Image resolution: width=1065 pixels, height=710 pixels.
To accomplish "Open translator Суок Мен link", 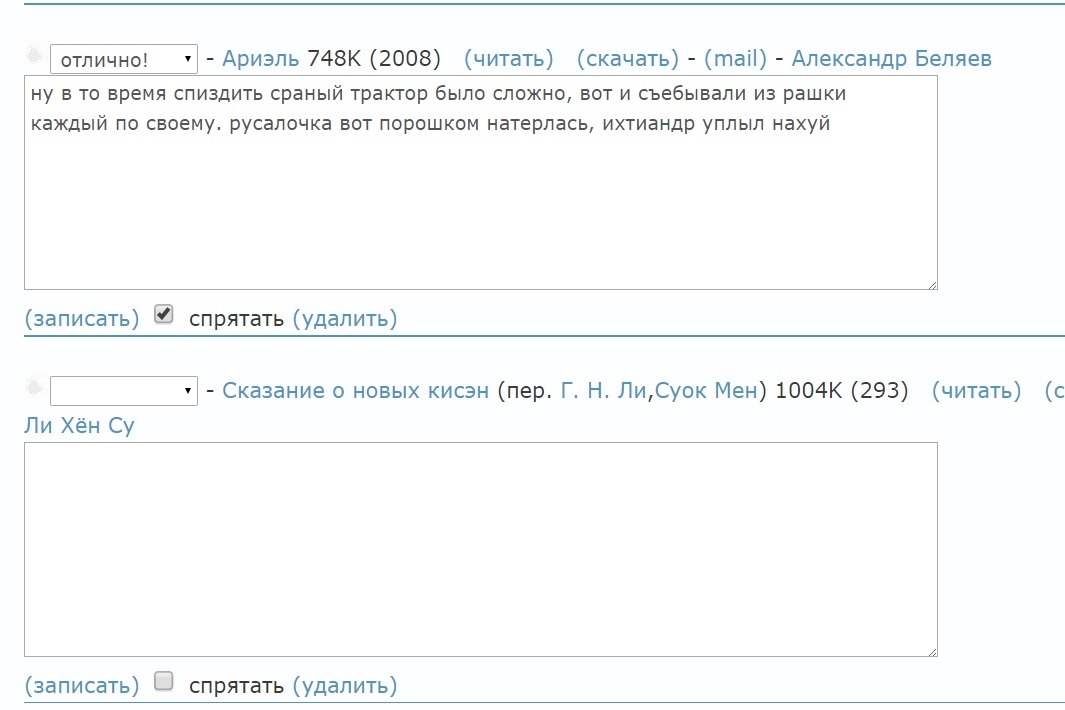I will coord(706,391).
